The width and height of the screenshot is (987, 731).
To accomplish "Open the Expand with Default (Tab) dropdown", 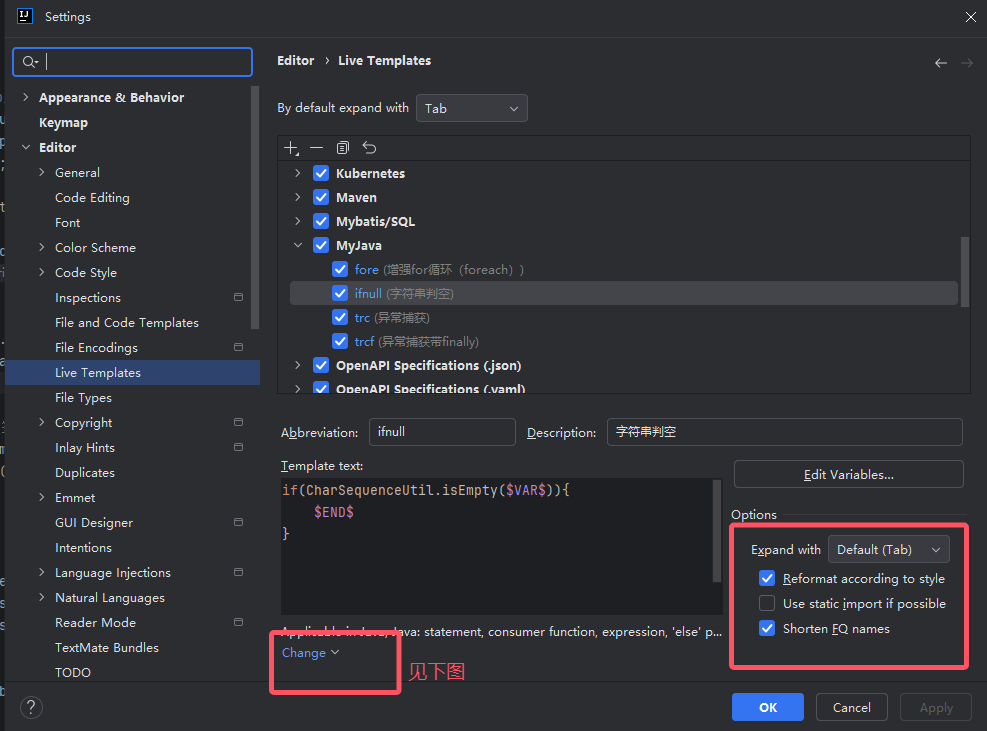I will point(888,549).
